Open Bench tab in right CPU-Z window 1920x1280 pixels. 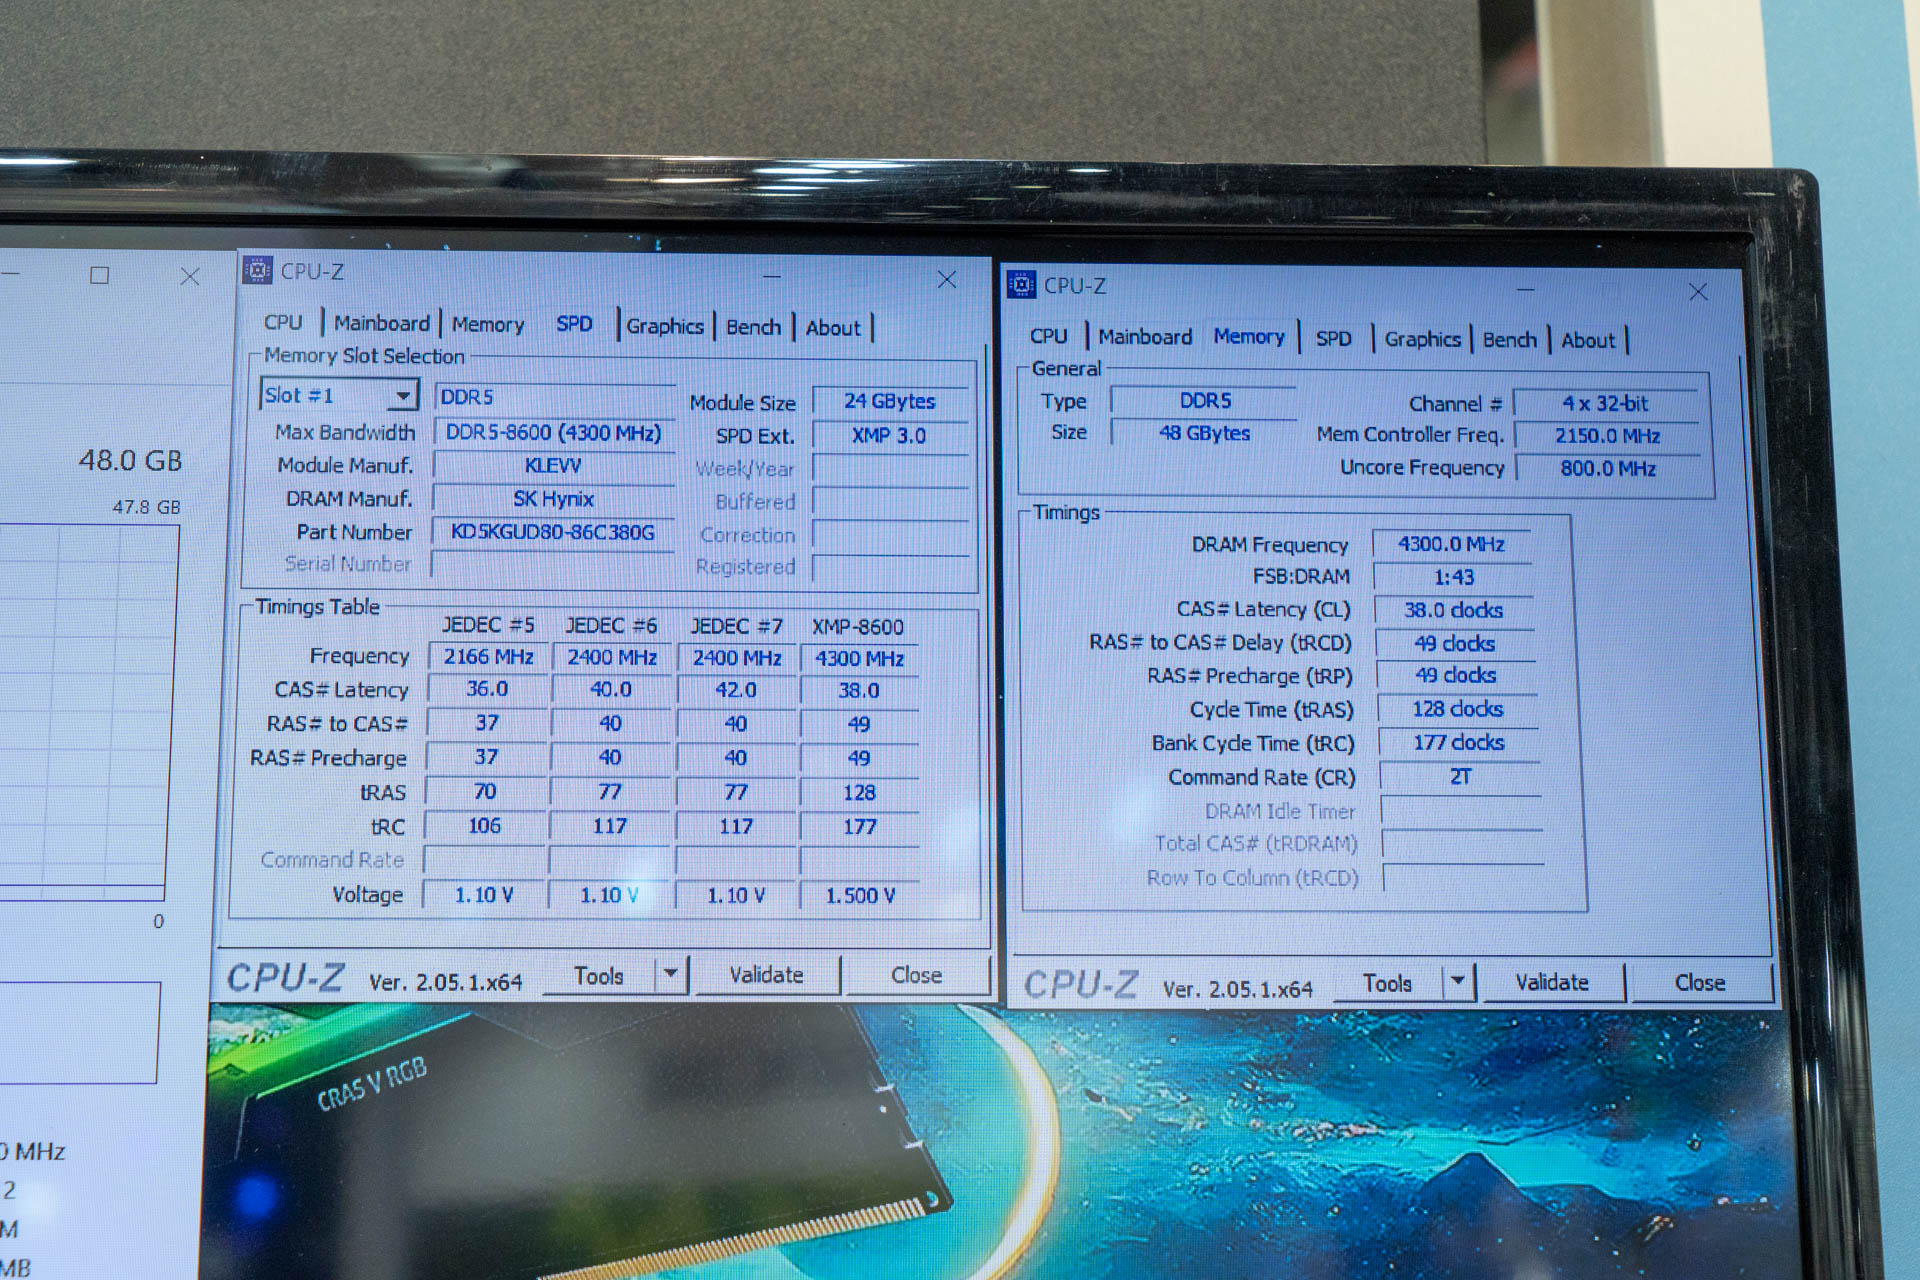click(1509, 340)
